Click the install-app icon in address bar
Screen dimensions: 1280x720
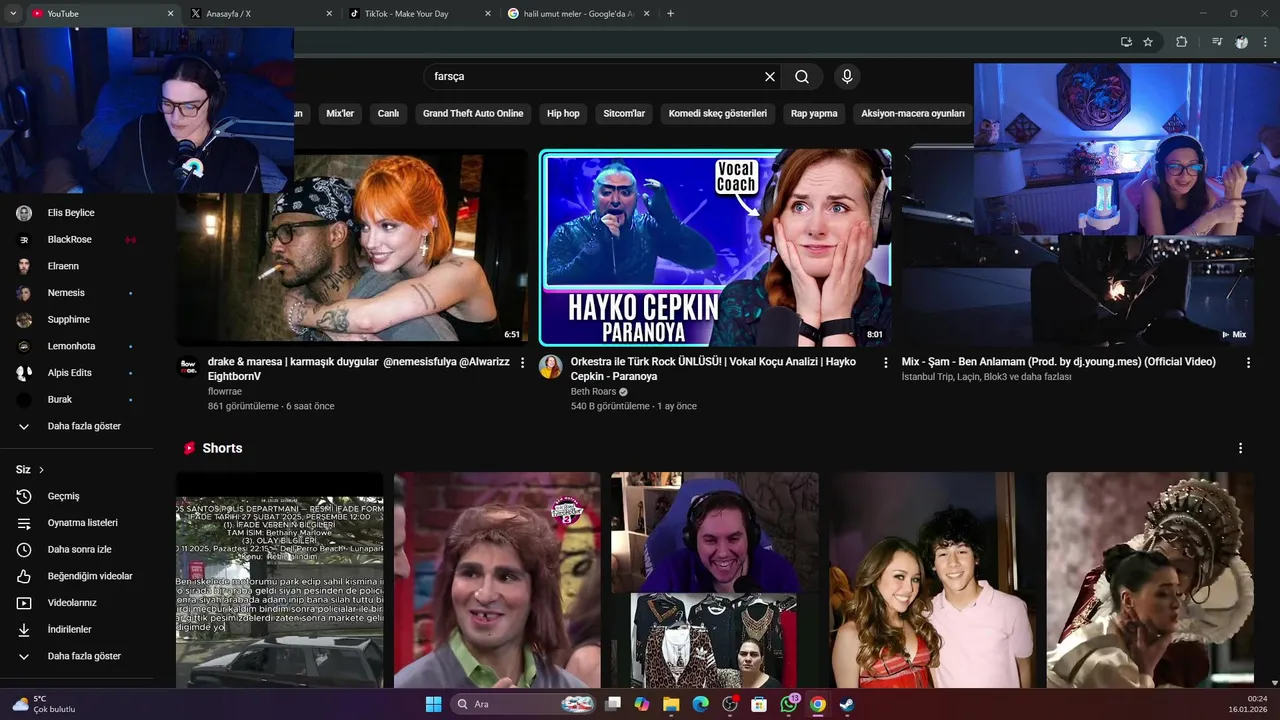coord(1126,42)
